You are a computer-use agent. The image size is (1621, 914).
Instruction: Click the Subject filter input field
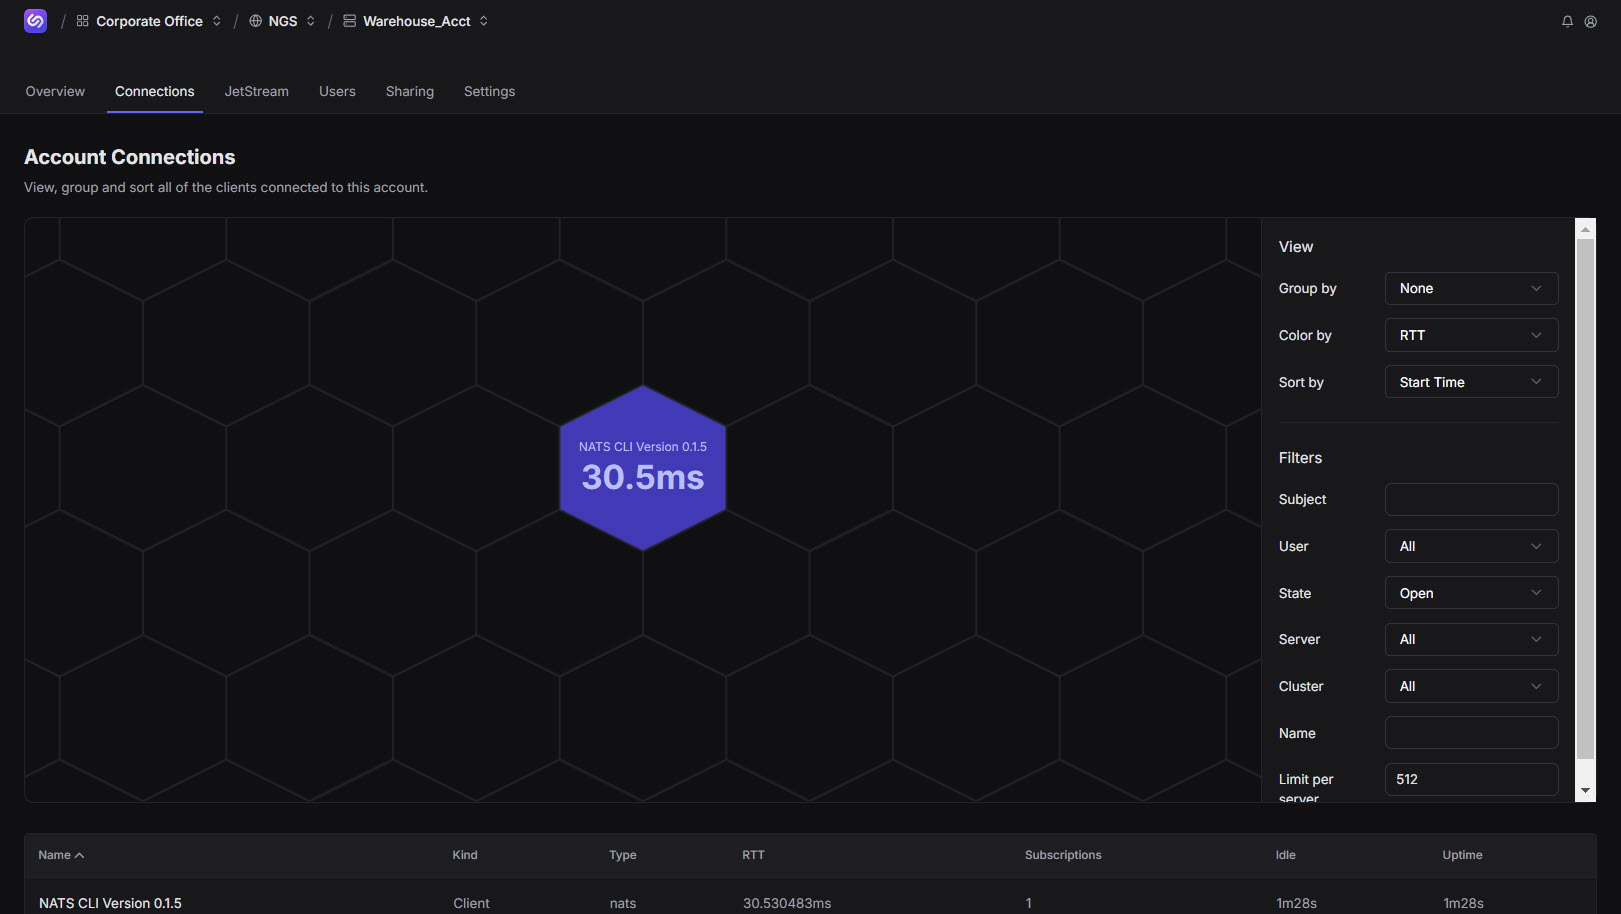[x=1471, y=499]
